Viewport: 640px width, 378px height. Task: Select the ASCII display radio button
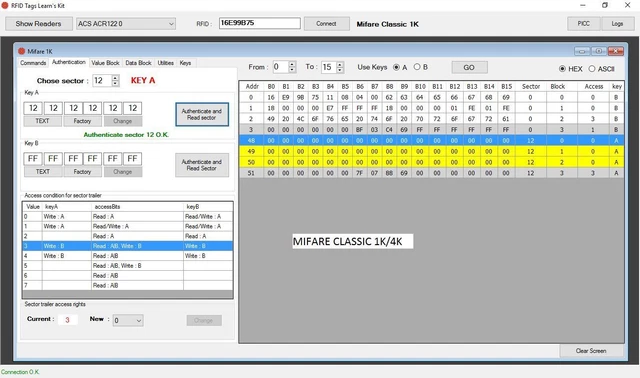point(592,69)
